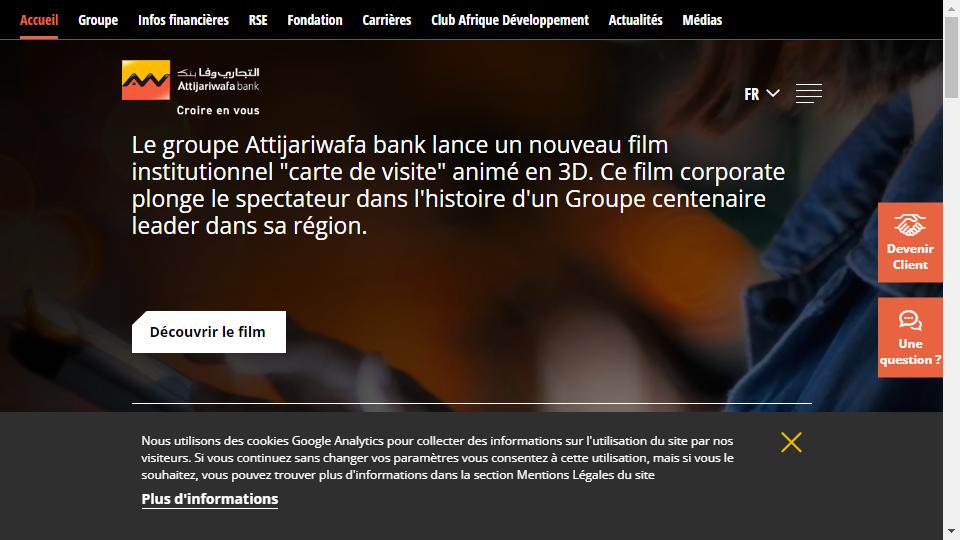960x540 pixels.
Task: Open the Accueil tab
Action: tap(39, 20)
